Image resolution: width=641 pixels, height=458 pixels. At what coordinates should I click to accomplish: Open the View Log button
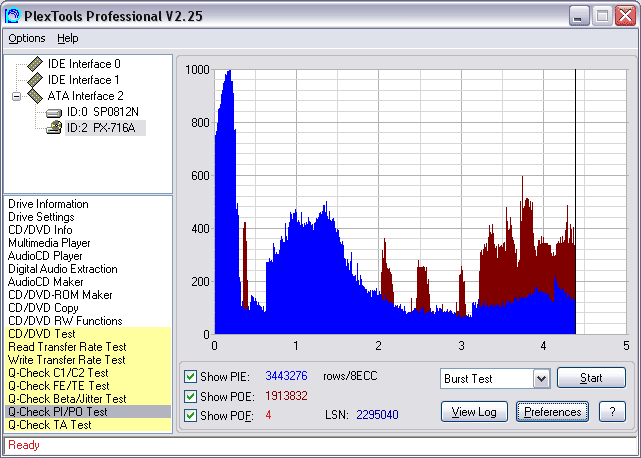(x=474, y=411)
